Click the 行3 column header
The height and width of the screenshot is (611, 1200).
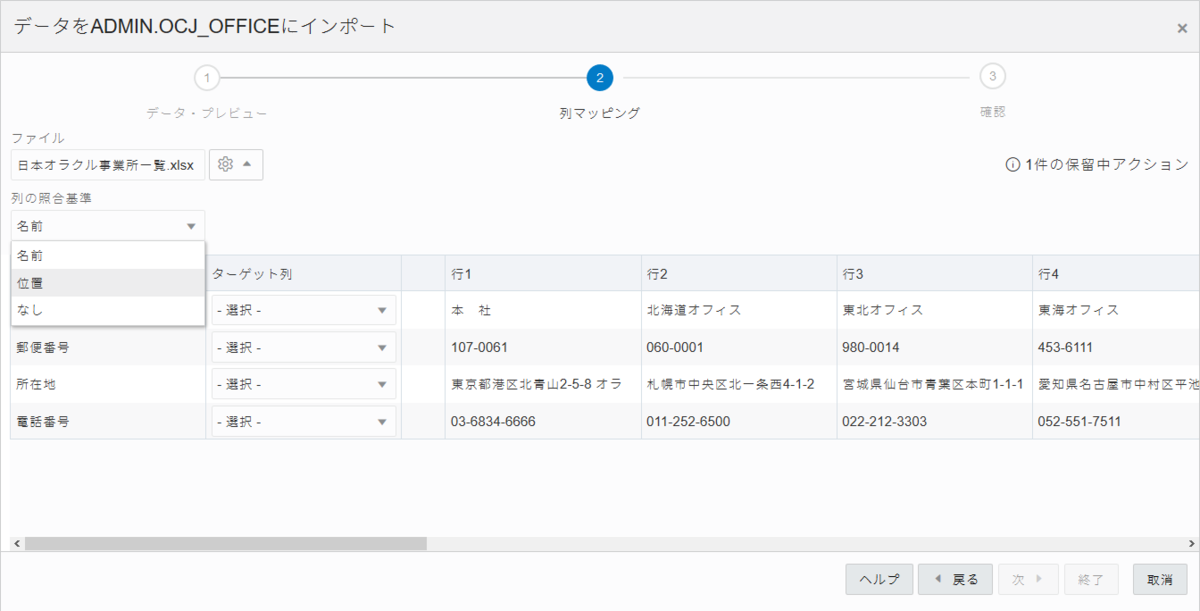(935, 273)
